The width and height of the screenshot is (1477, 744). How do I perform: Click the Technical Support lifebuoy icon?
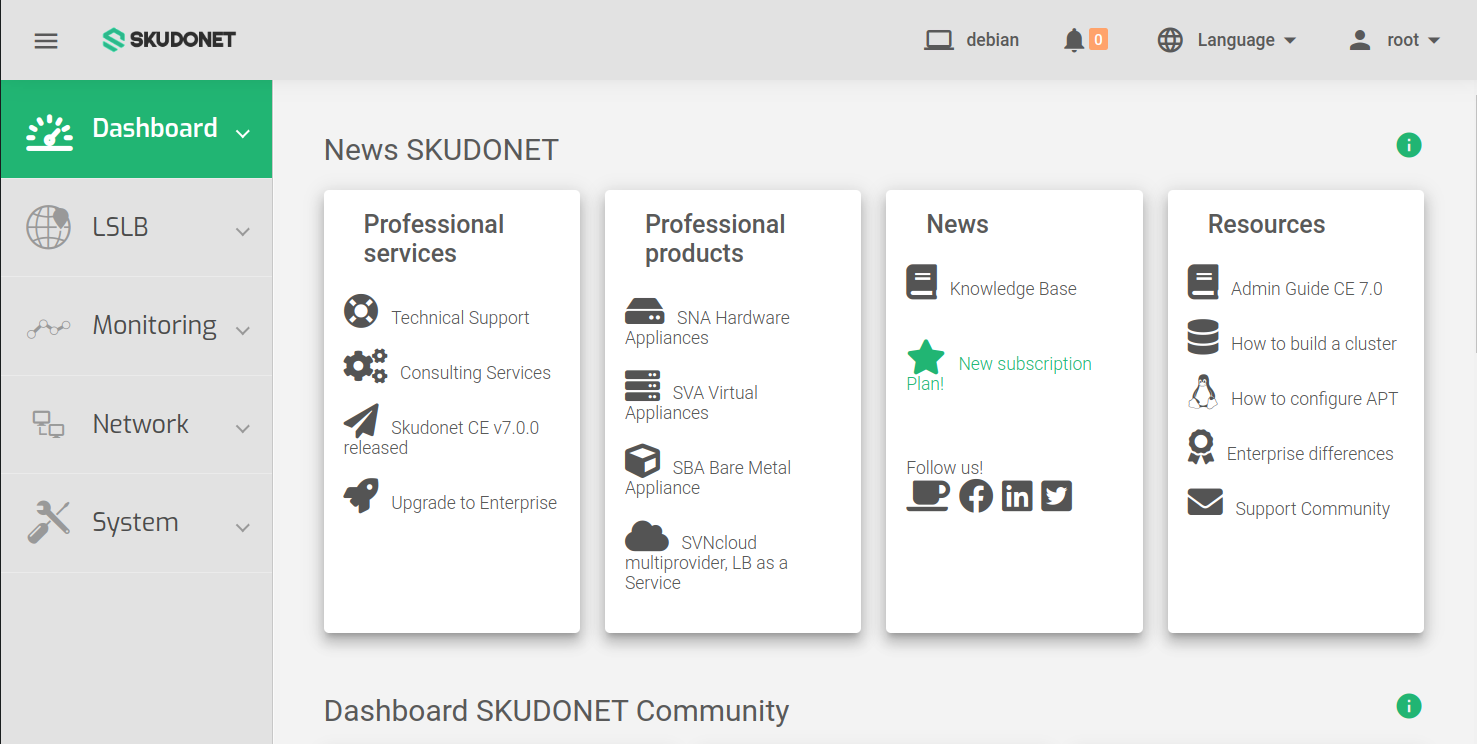click(361, 311)
